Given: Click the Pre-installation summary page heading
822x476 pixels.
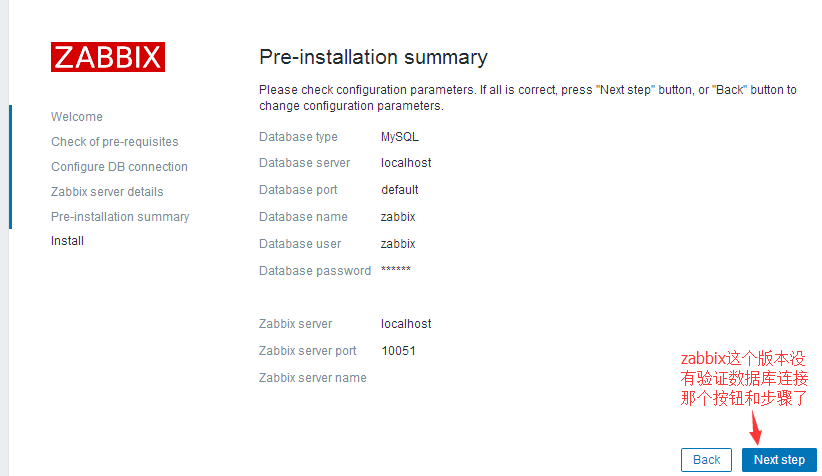Looking at the screenshot, I should click(373, 57).
